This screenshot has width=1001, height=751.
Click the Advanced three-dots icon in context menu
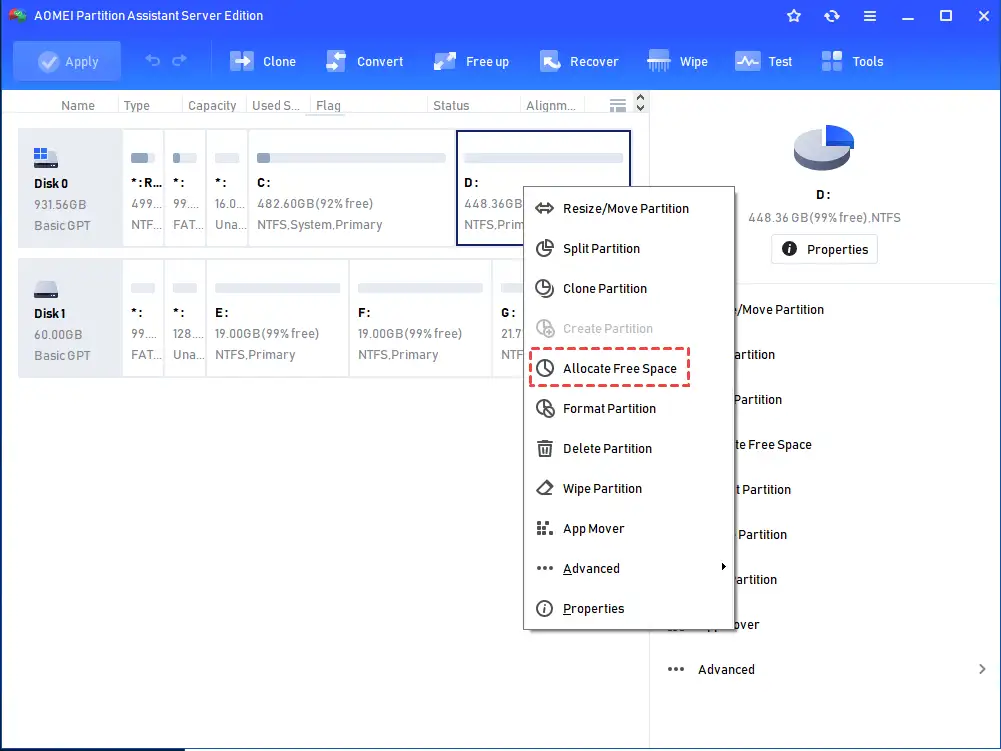[545, 568]
